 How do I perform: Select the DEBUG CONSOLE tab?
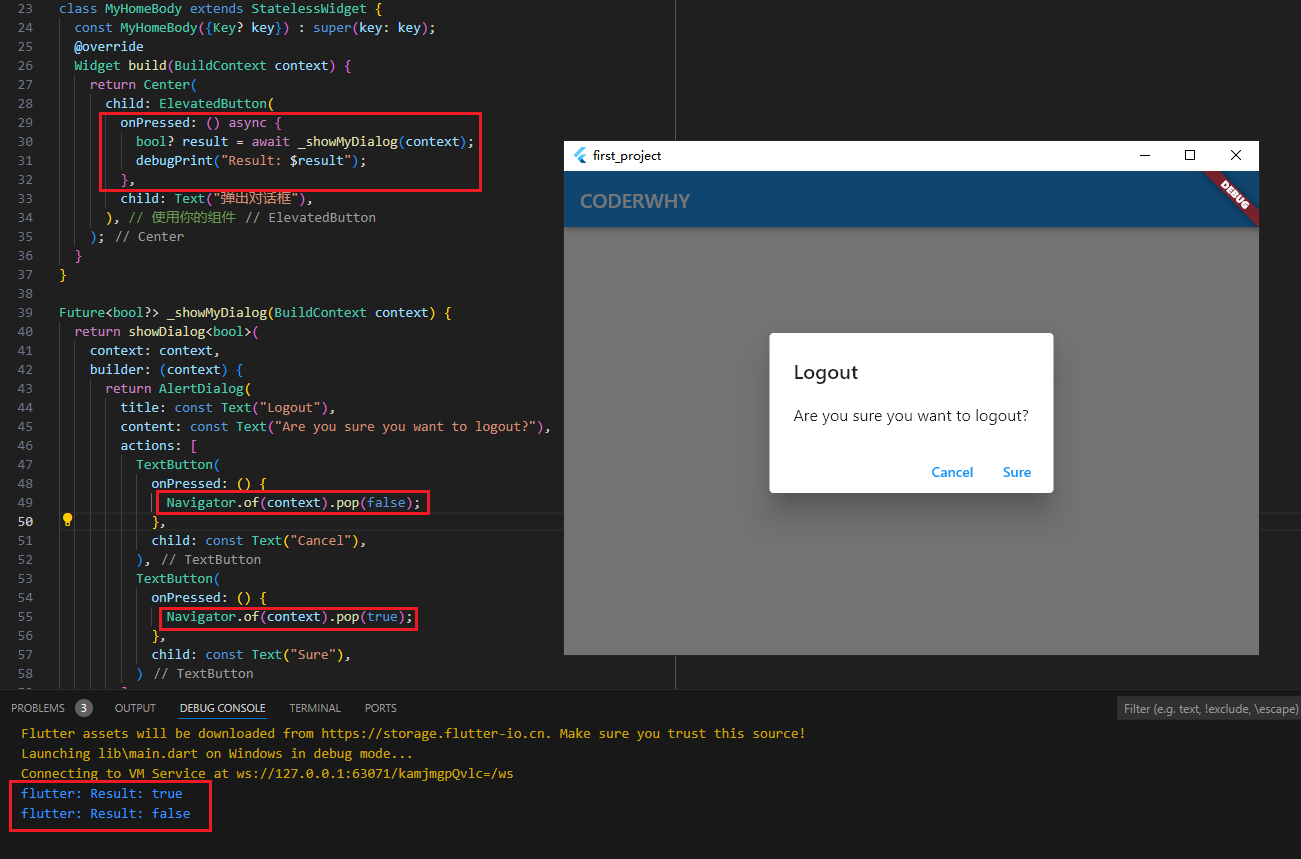223,708
